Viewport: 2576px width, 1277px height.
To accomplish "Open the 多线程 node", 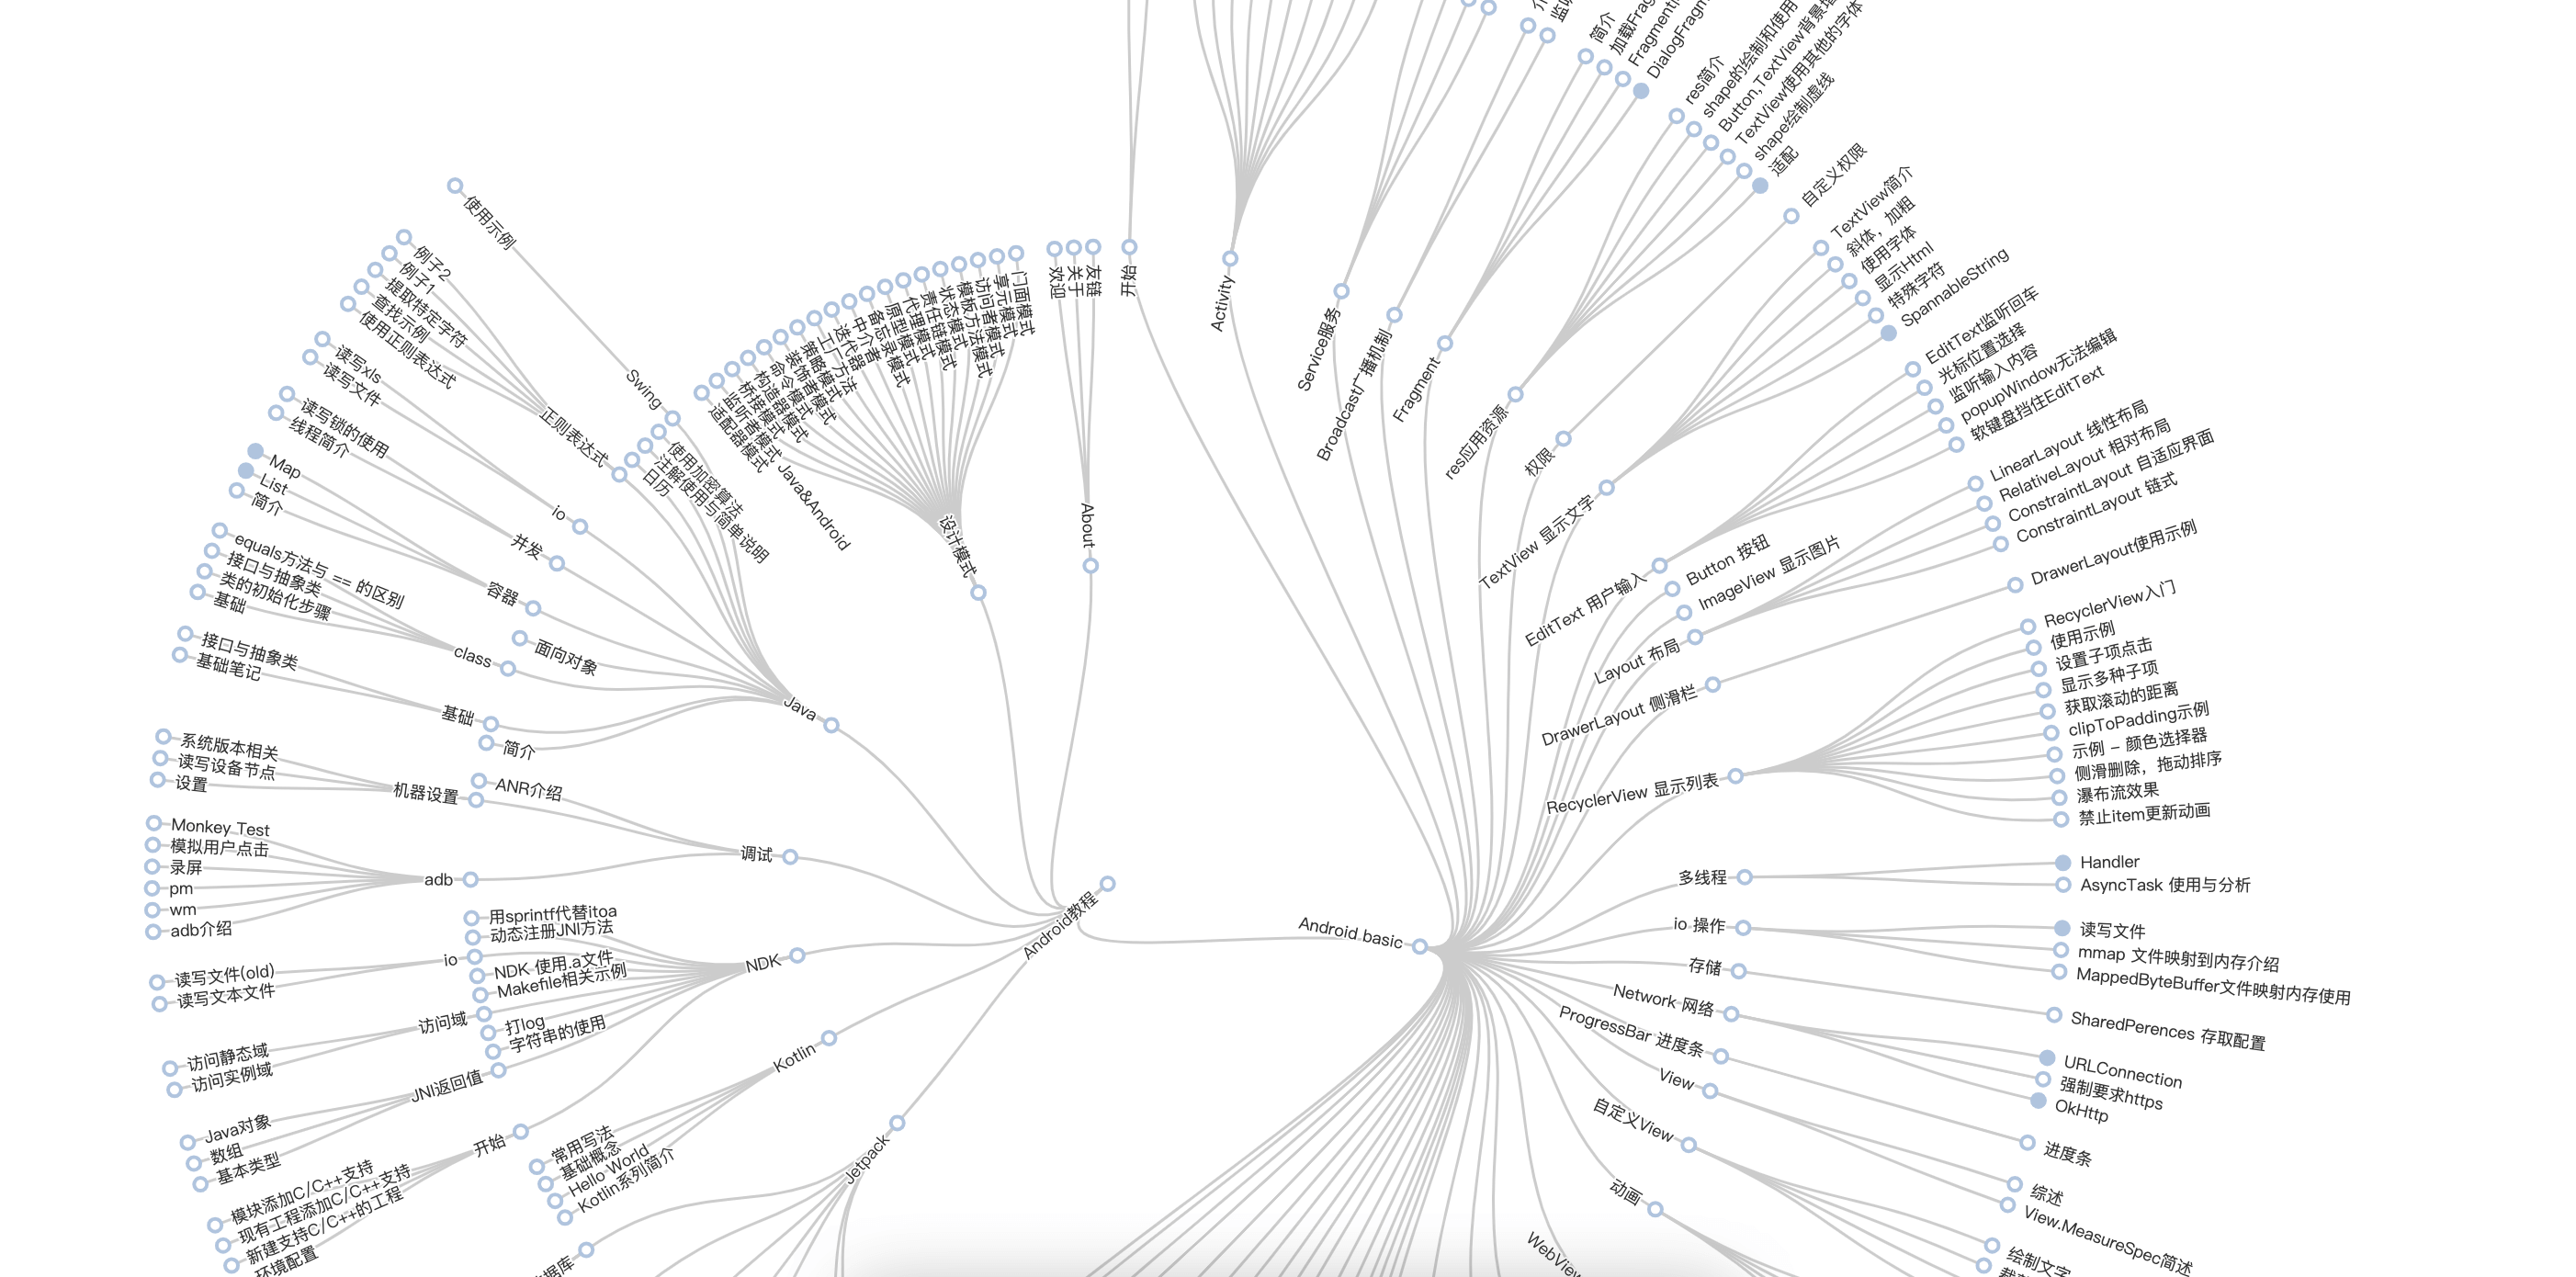I will pos(1744,877).
